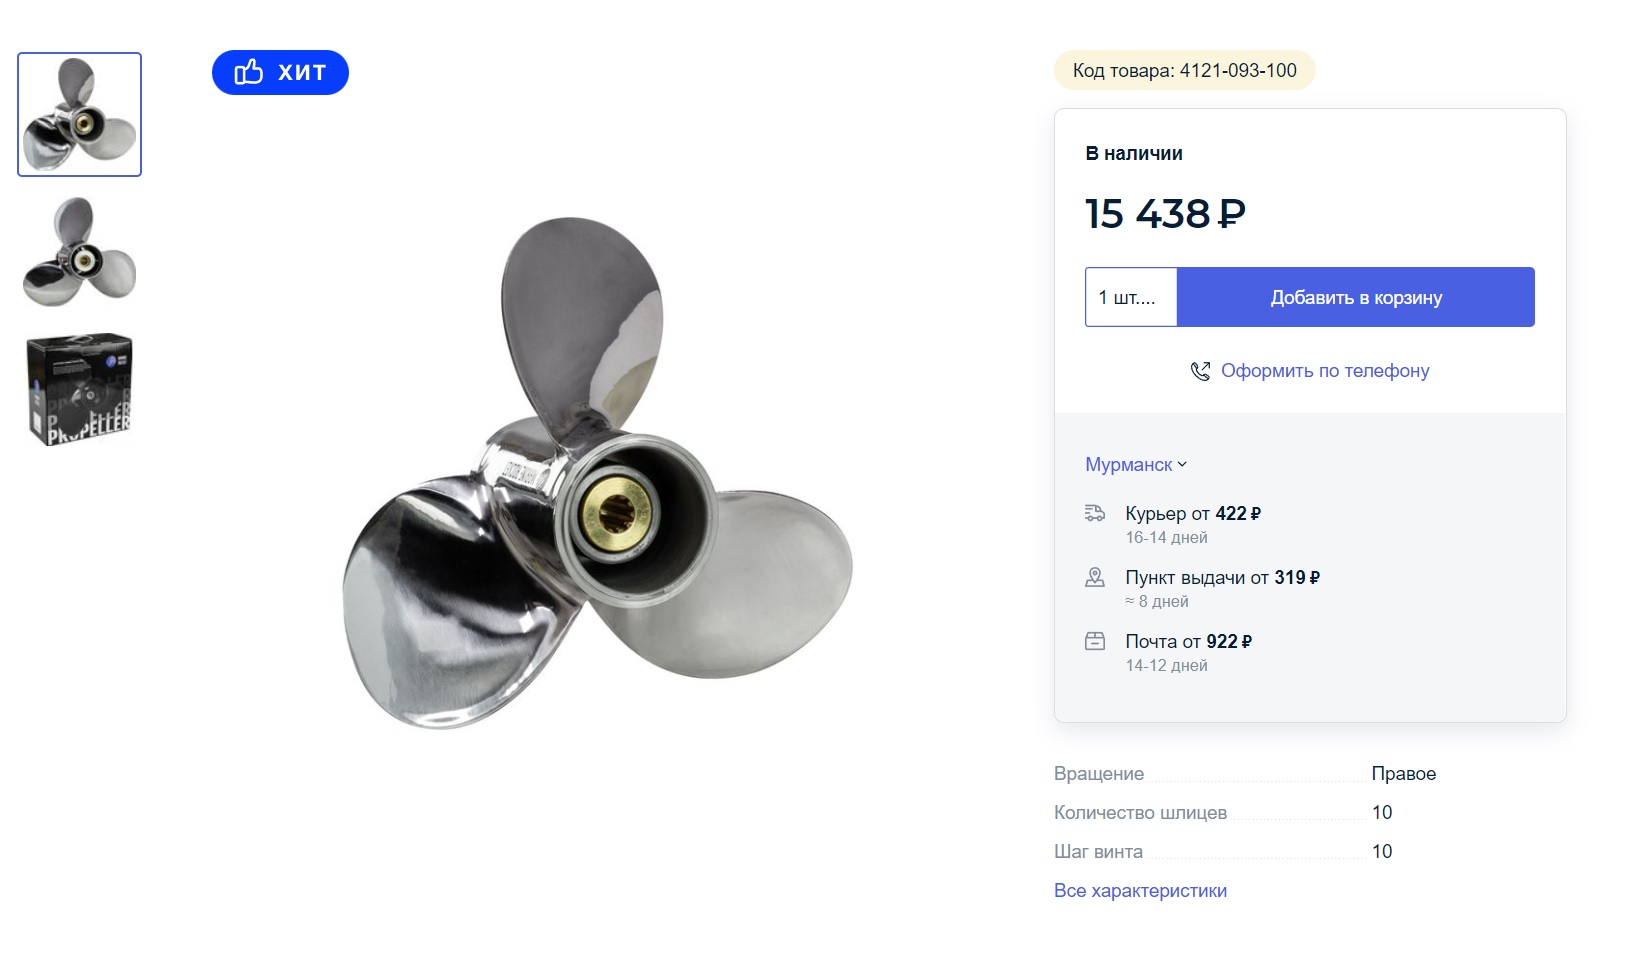Open the Все характеристики link

(x=1140, y=890)
